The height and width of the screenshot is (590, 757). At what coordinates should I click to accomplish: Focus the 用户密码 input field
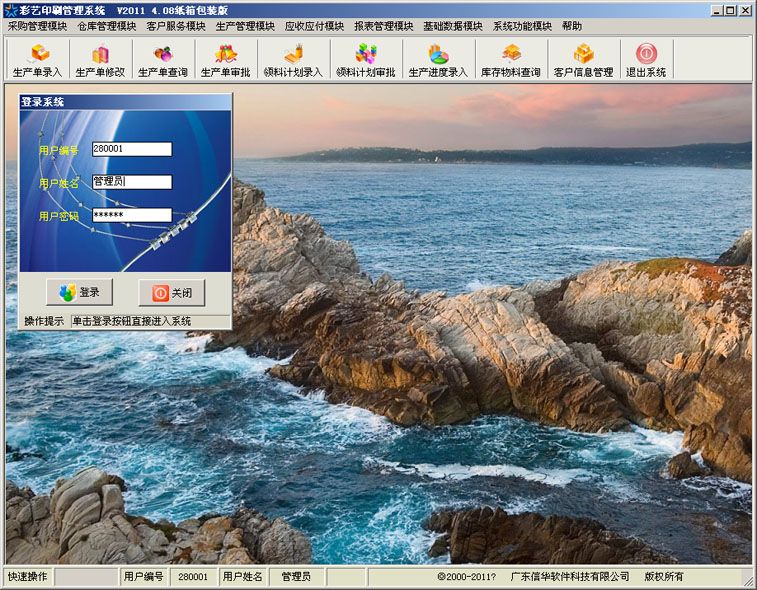(132, 215)
